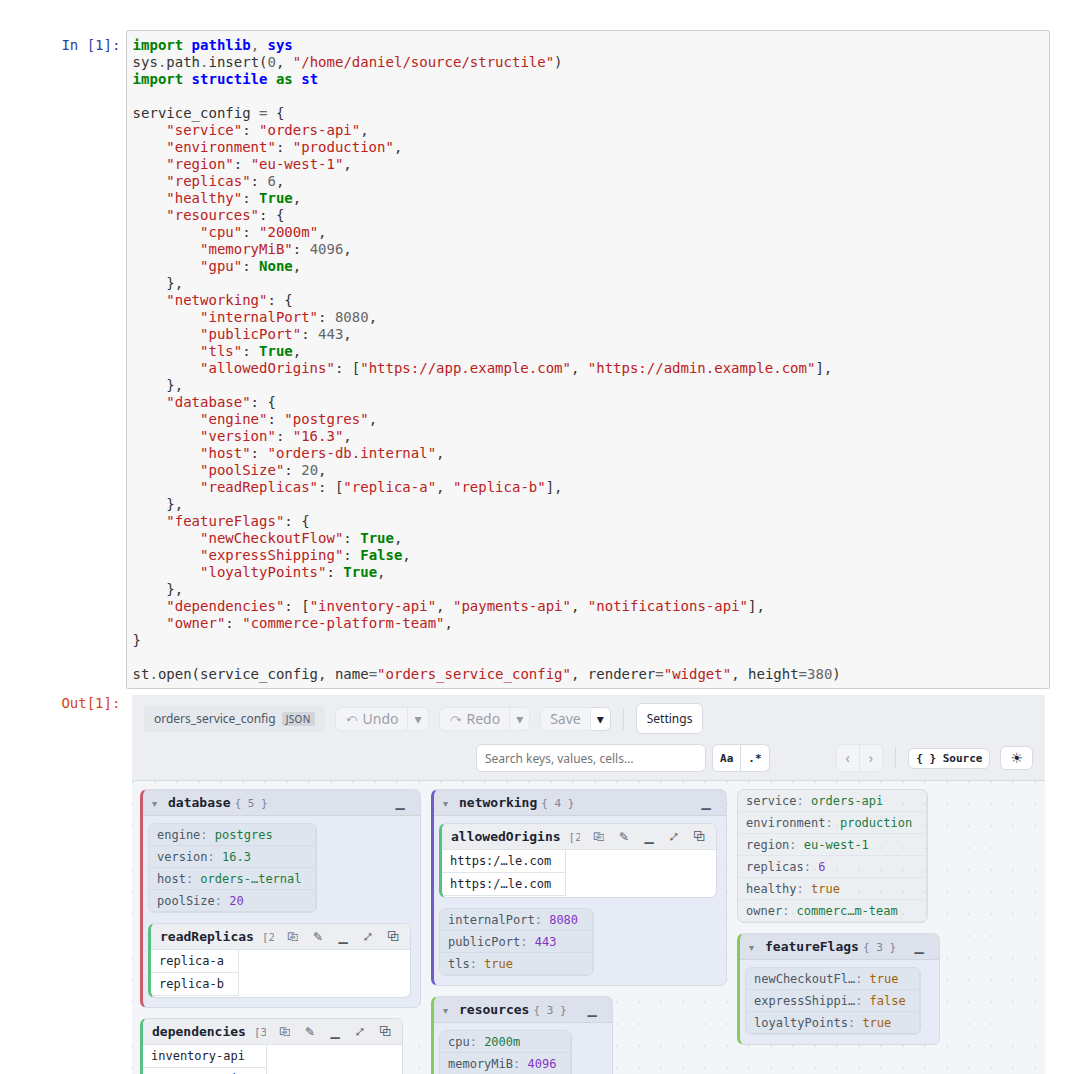Go to previous search match
Image resolution: width=1084 pixels, height=1074 pixels.
point(848,758)
